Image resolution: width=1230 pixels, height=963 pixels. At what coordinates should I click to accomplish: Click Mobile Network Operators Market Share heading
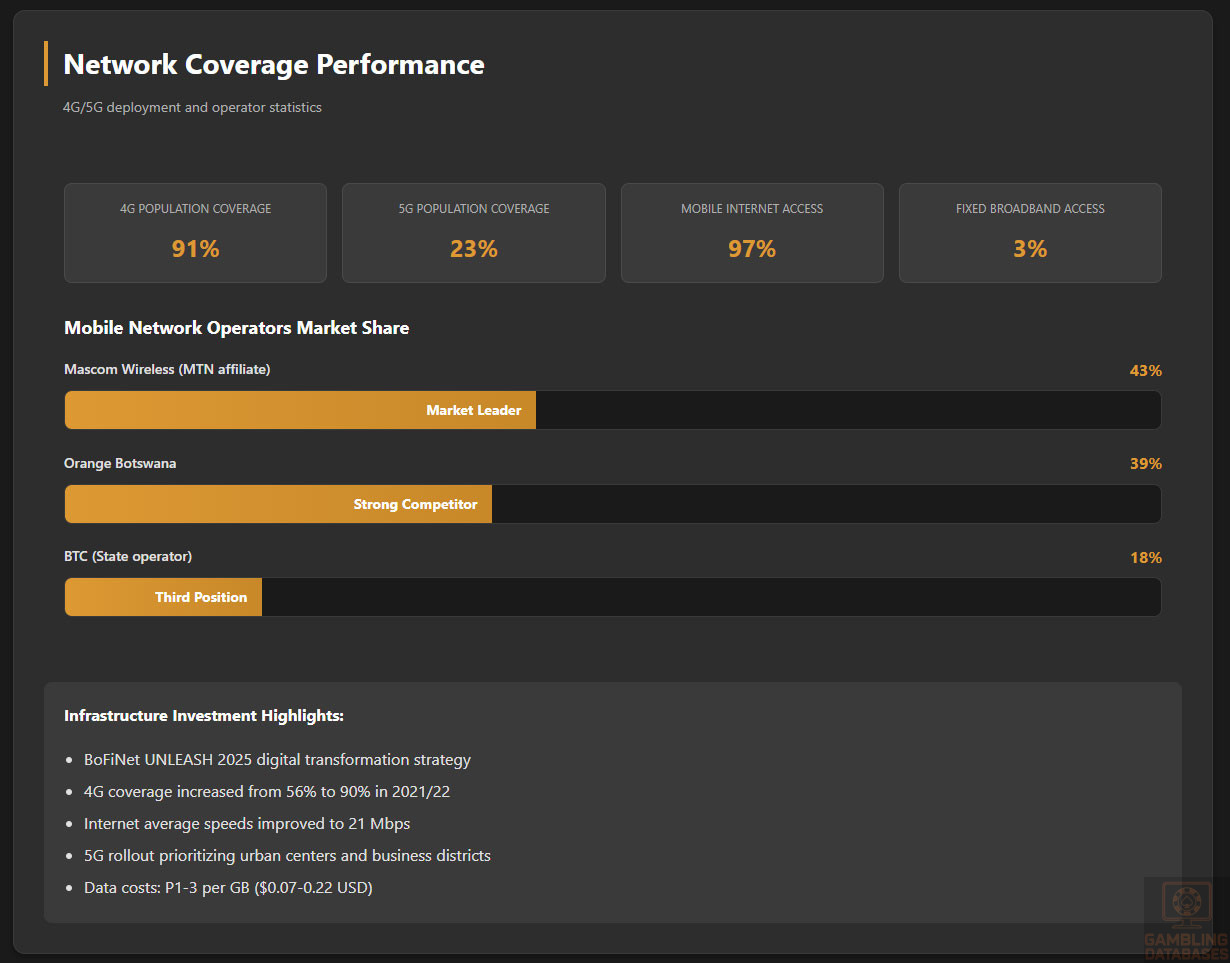pos(236,328)
